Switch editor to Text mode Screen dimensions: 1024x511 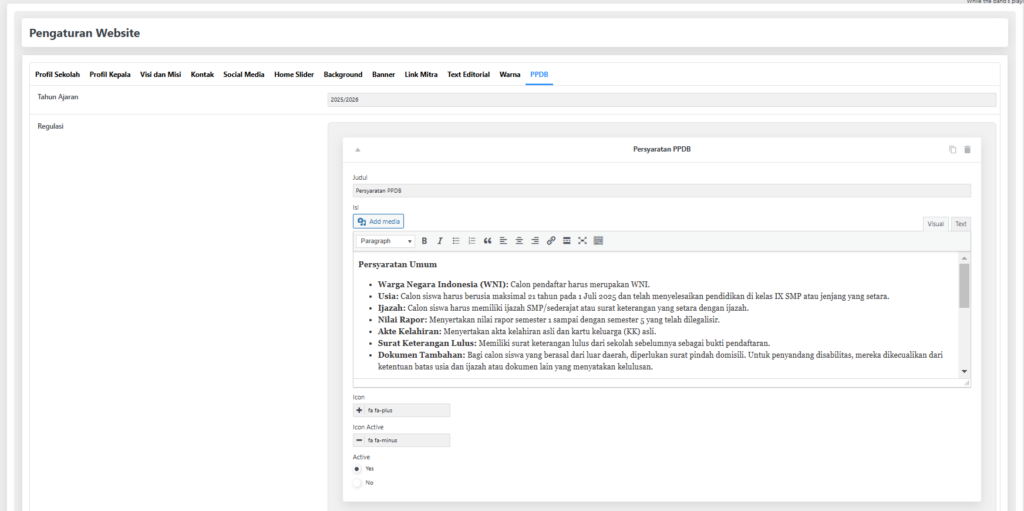(x=960, y=224)
